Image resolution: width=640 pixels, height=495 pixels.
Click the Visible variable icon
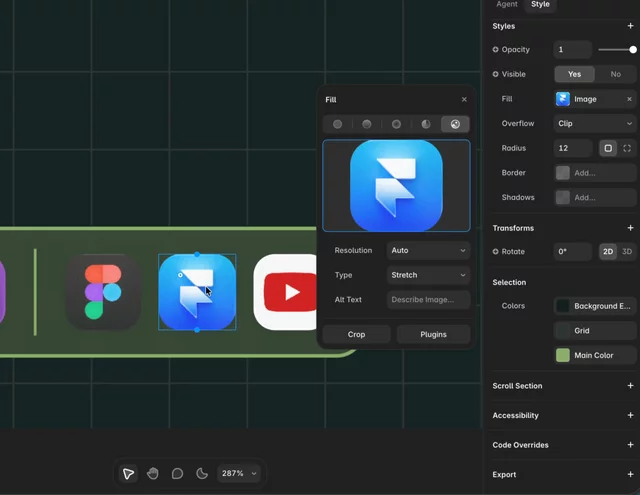[x=496, y=74]
